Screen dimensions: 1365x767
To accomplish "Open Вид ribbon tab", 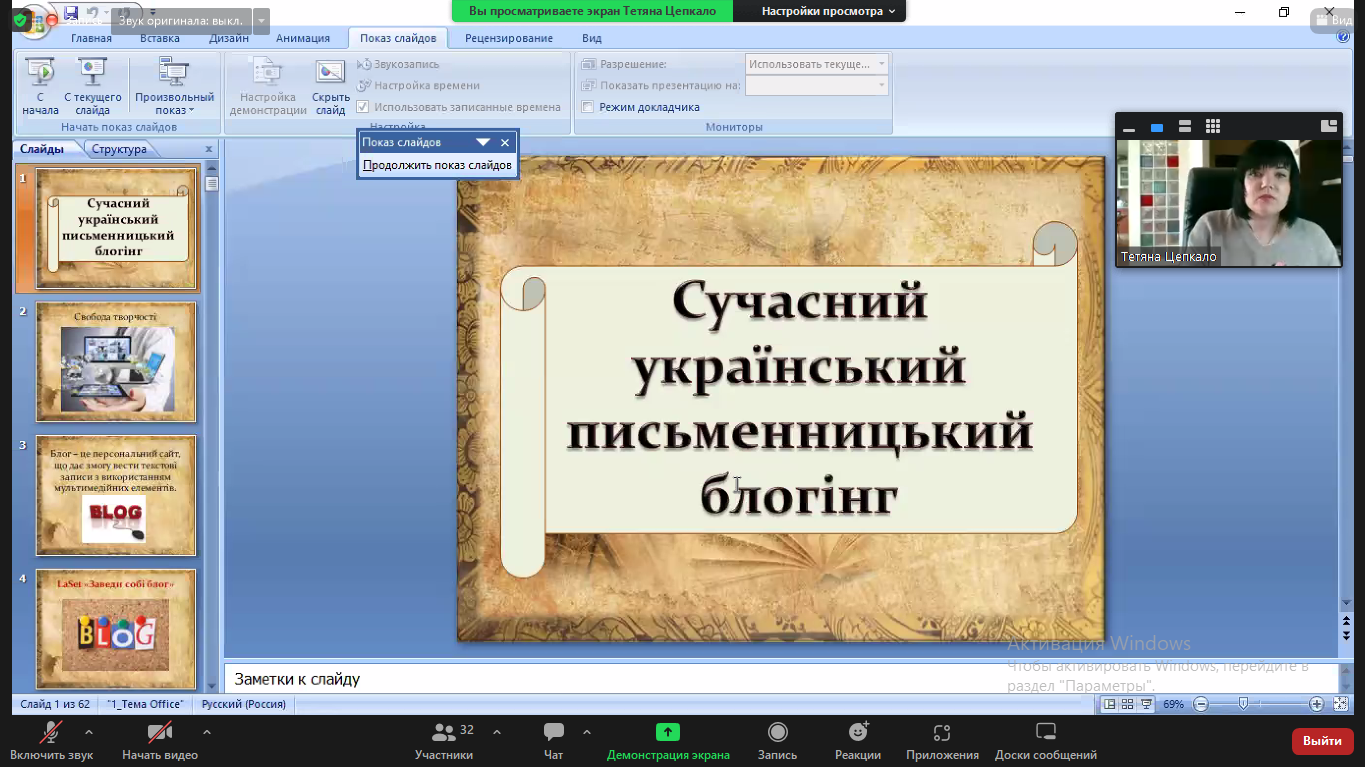I will click(592, 38).
